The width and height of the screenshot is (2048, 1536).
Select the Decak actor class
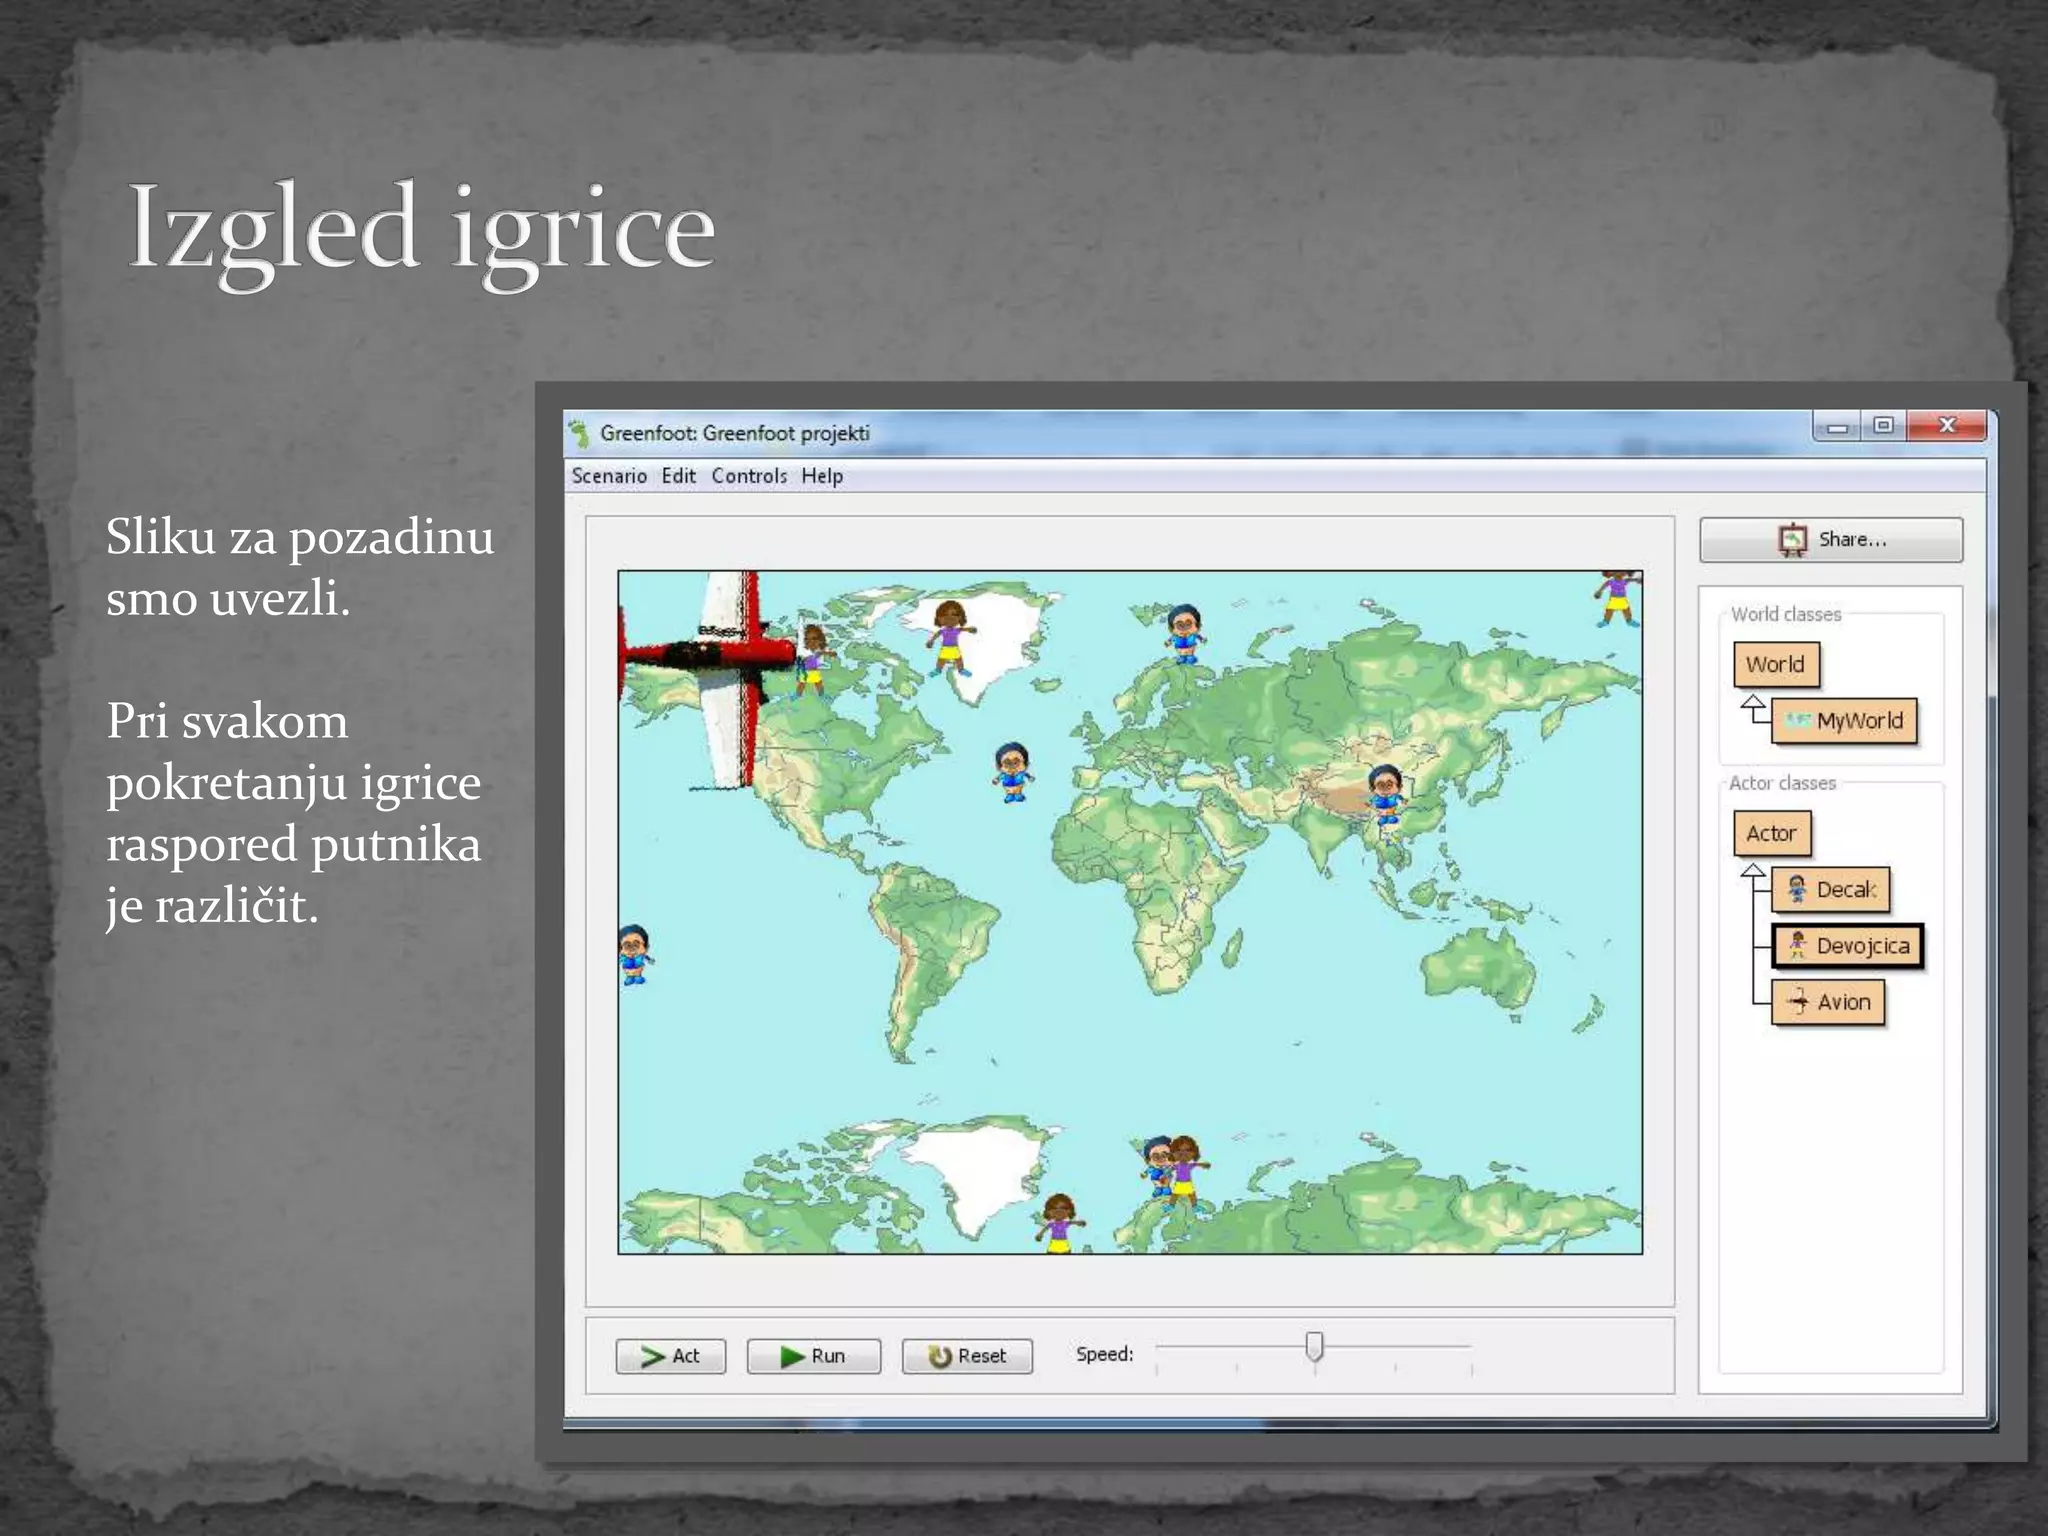(x=1830, y=889)
